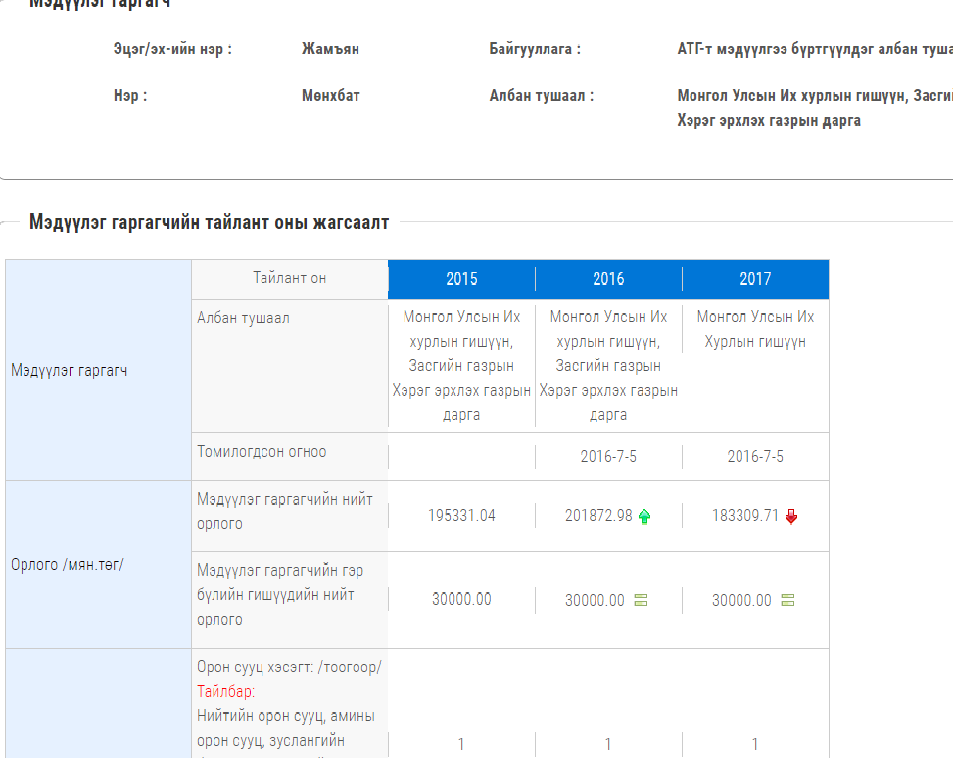The width and height of the screenshot is (953, 758).
Task: Click the 201872.98 income value for 2016
Action: [598, 516]
